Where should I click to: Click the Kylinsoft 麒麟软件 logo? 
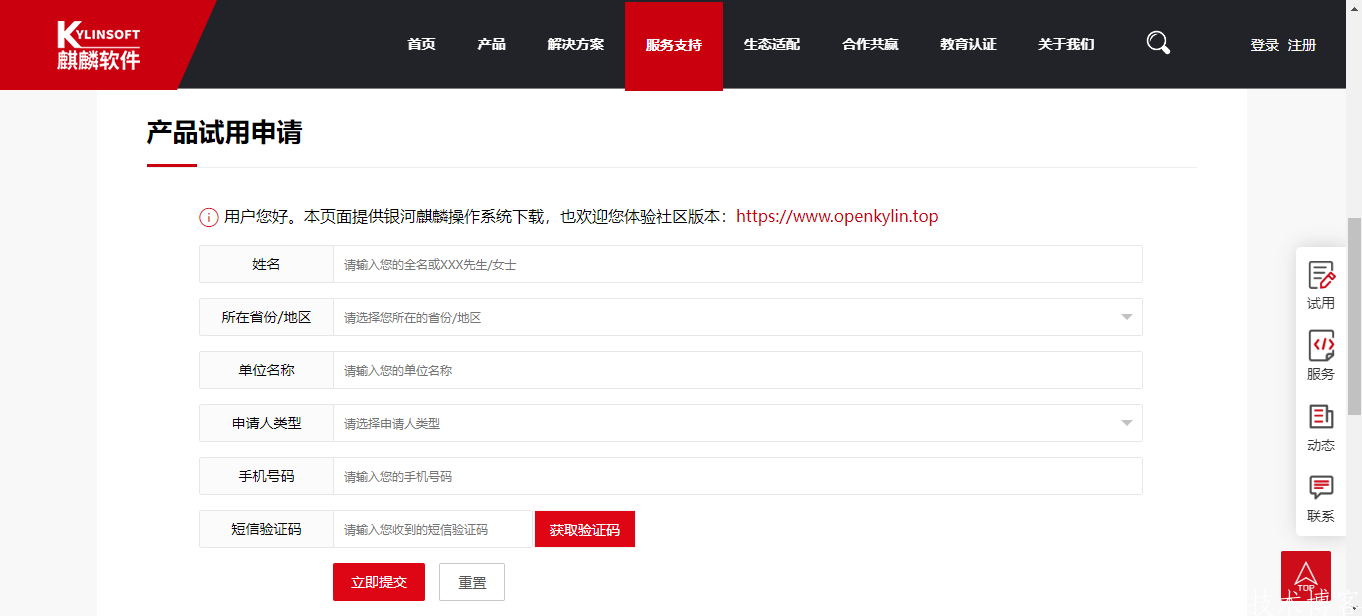click(98, 46)
